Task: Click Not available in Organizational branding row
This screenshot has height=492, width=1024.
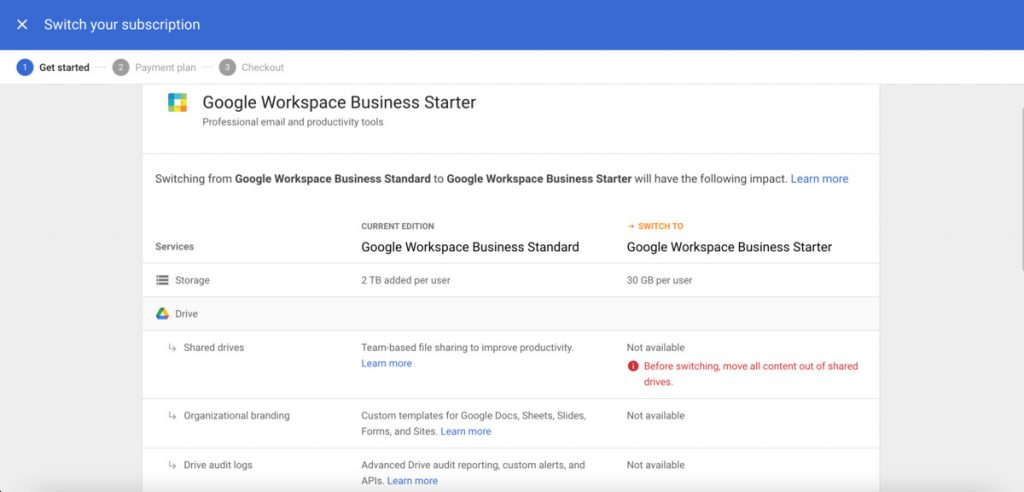Action: click(x=656, y=416)
